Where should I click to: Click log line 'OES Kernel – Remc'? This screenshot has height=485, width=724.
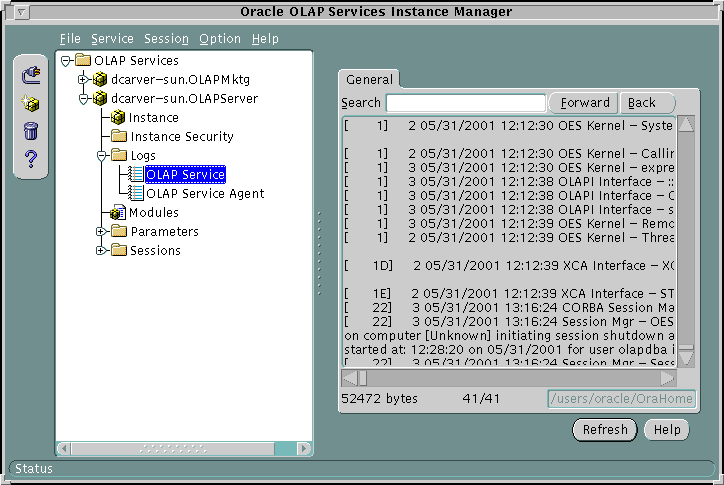(509, 224)
